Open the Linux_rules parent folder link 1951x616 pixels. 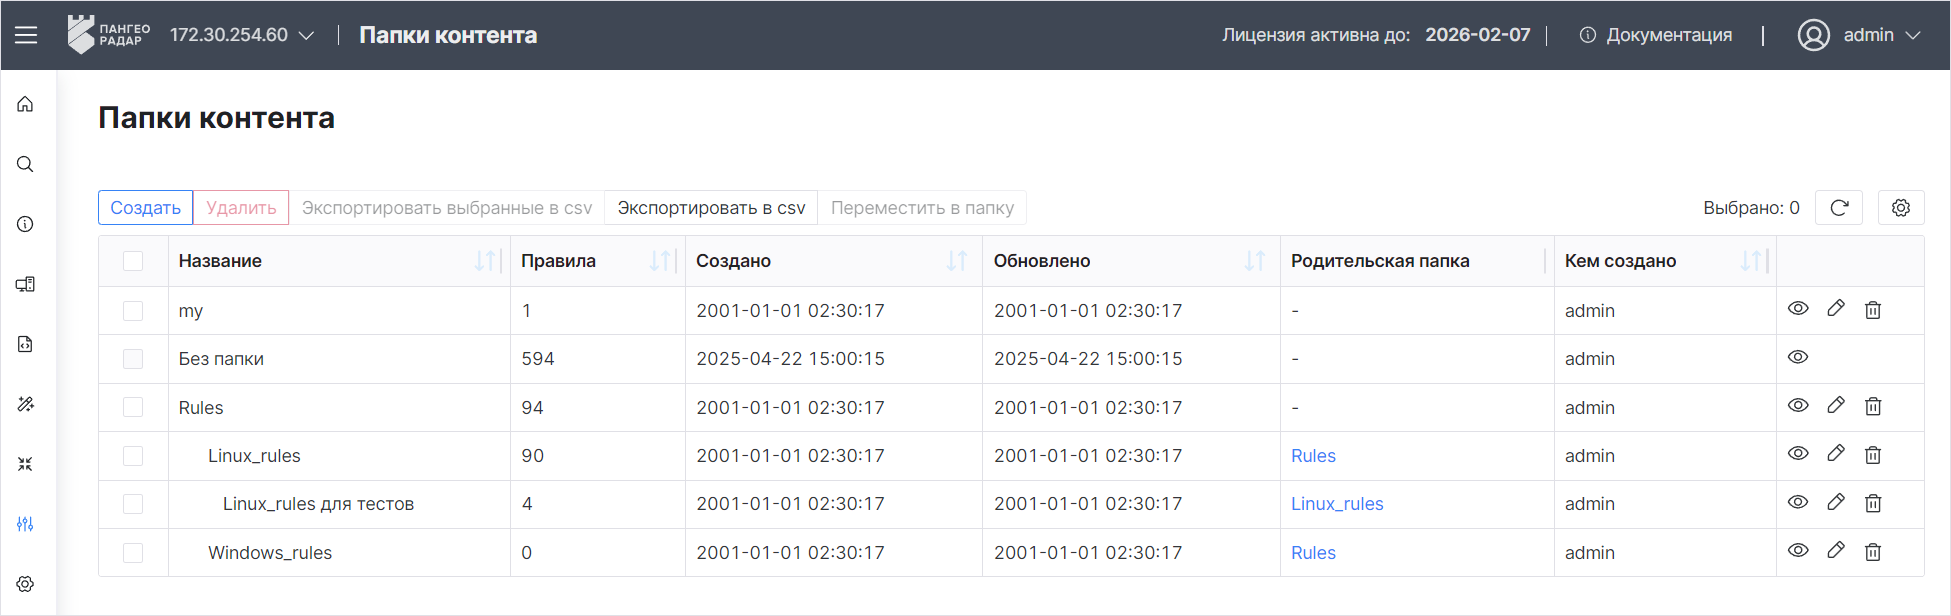1337,504
